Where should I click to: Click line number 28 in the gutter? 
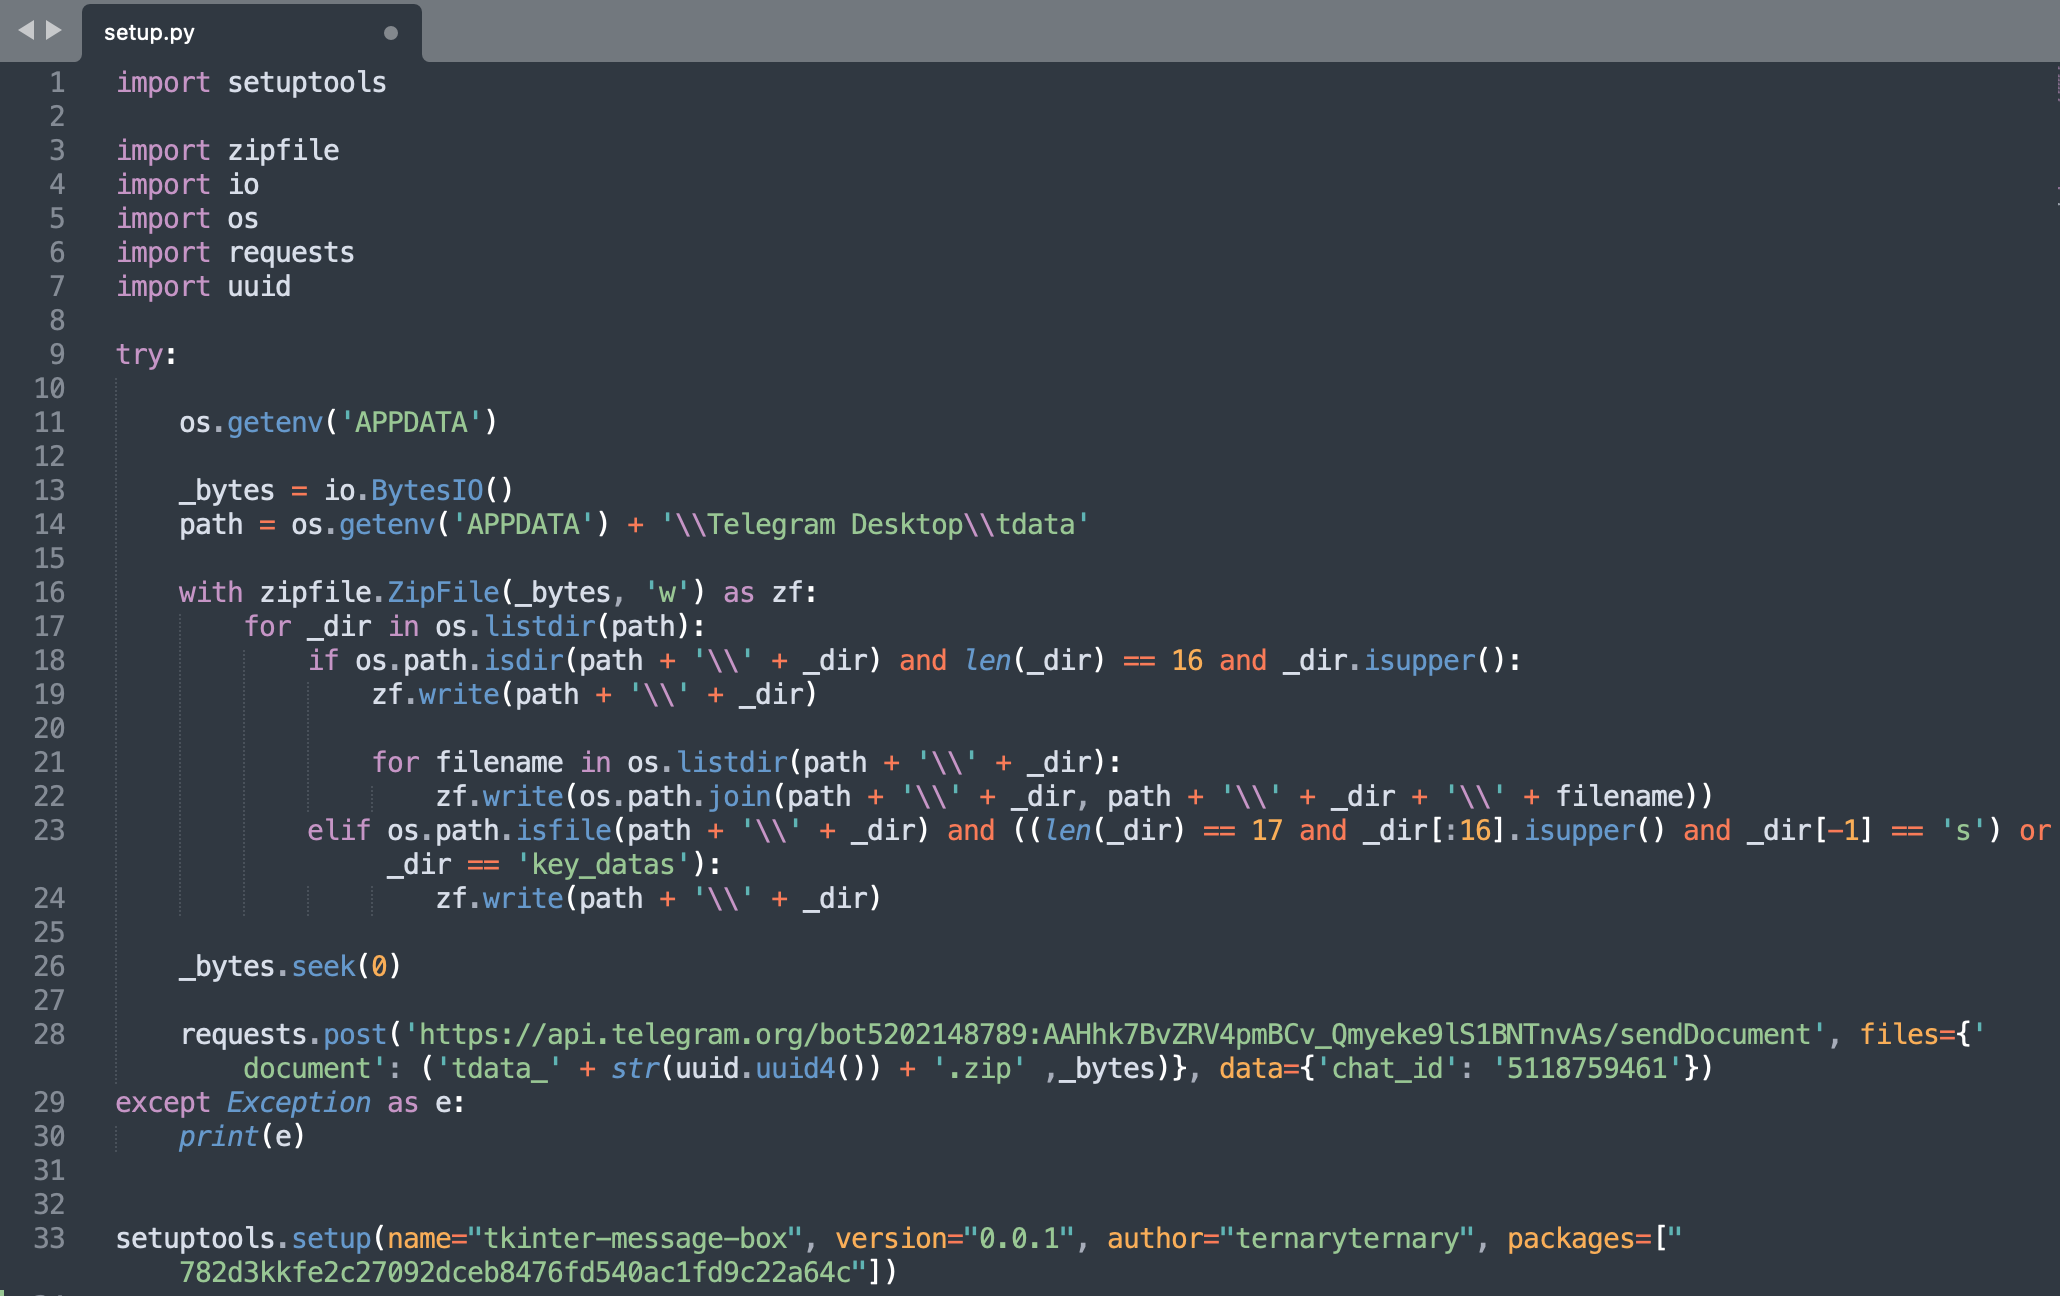pyautogui.click(x=49, y=1035)
